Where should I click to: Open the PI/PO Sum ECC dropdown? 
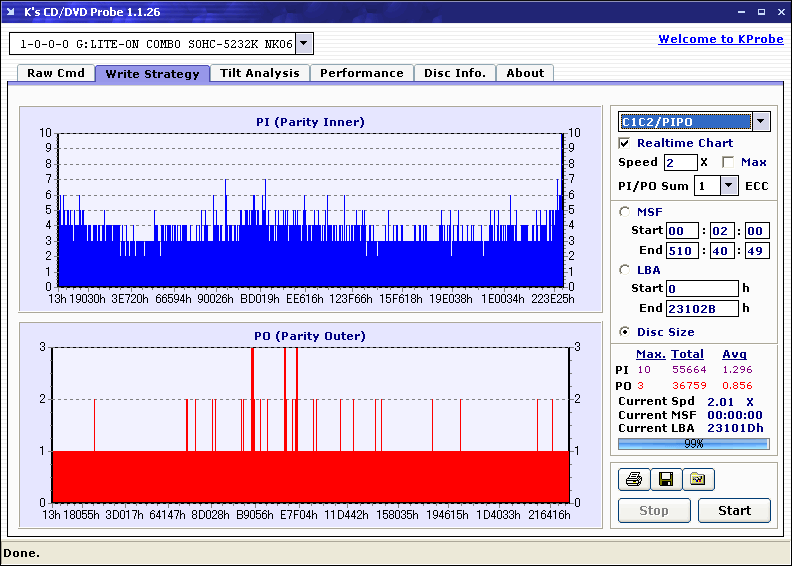[728, 185]
